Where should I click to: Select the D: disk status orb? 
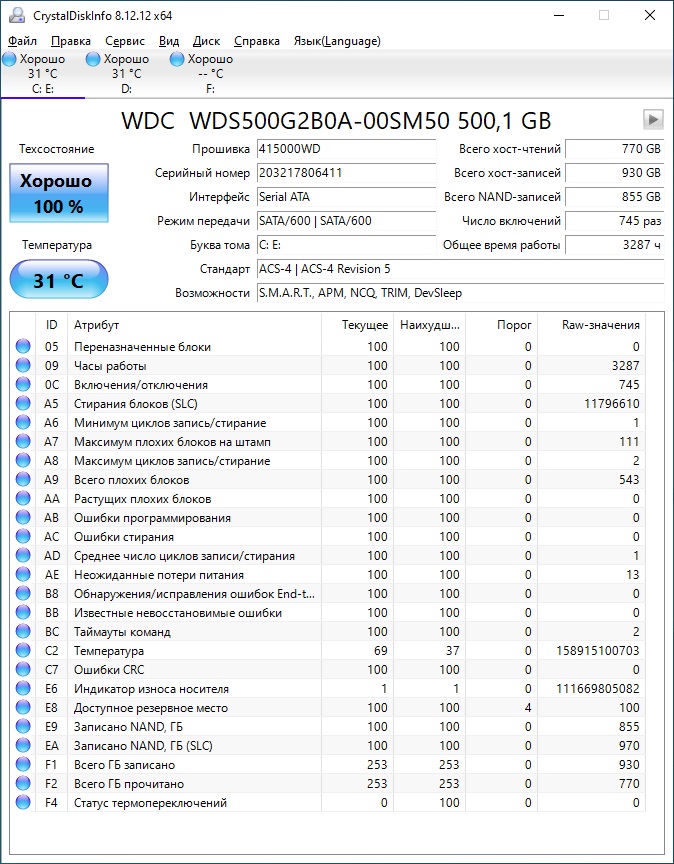click(x=94, y=60)
